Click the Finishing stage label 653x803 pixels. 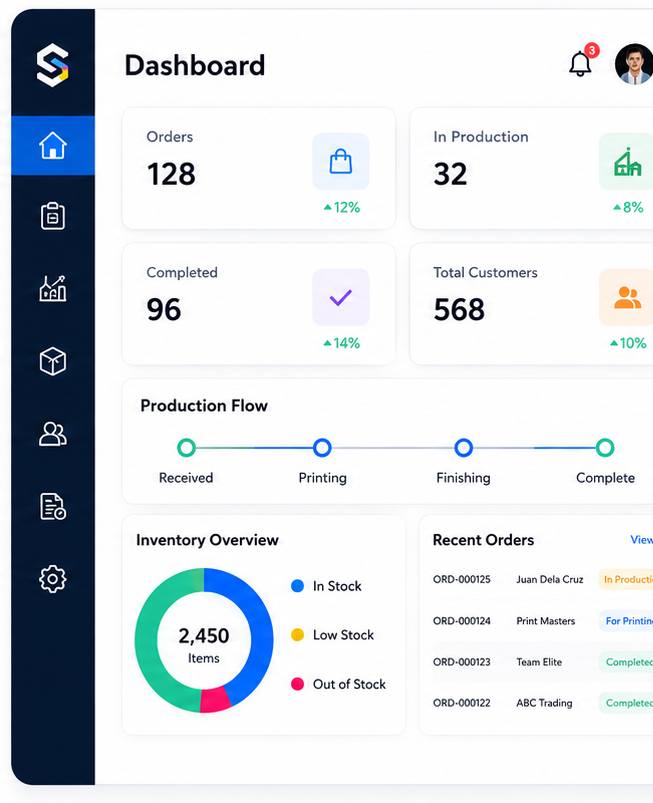464,478
